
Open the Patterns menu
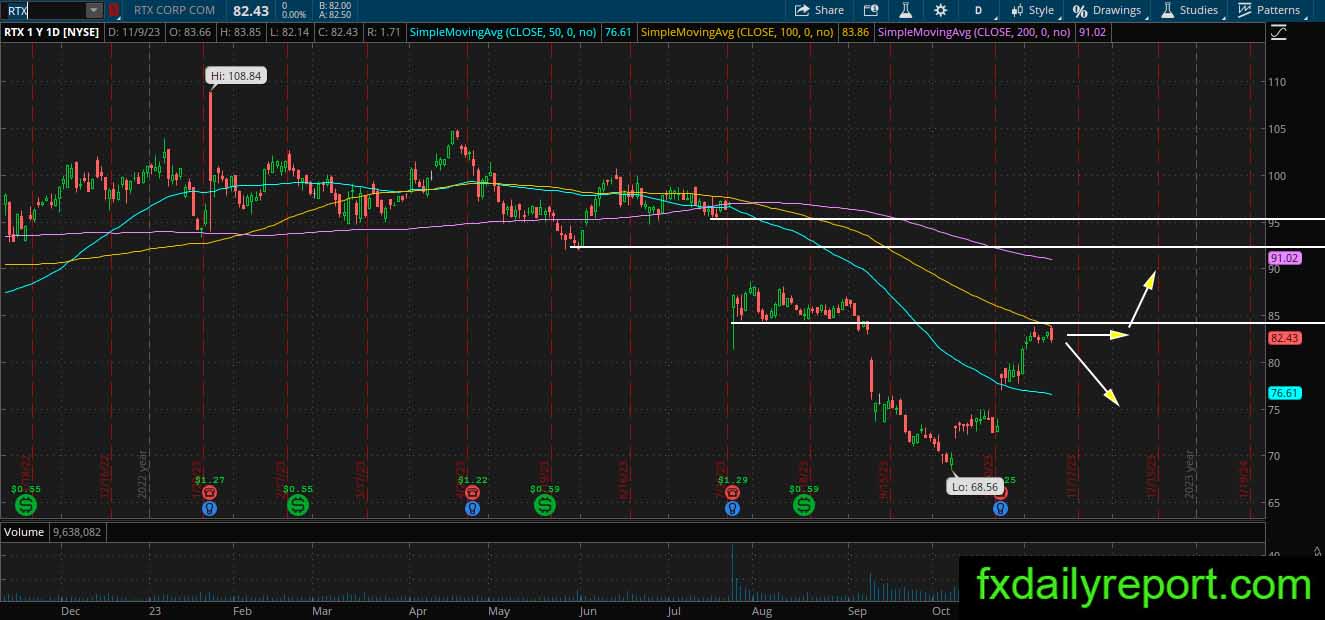[1269, 10]
